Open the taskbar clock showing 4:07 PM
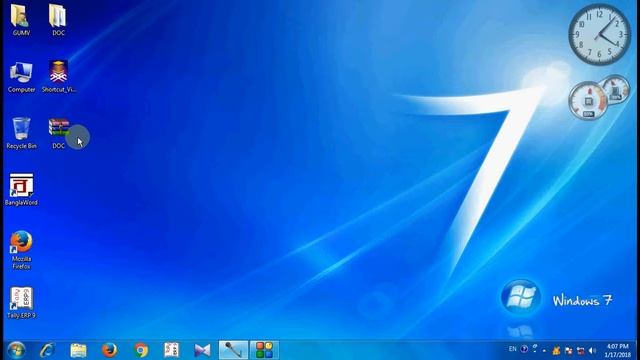 (x=618, y=351)
